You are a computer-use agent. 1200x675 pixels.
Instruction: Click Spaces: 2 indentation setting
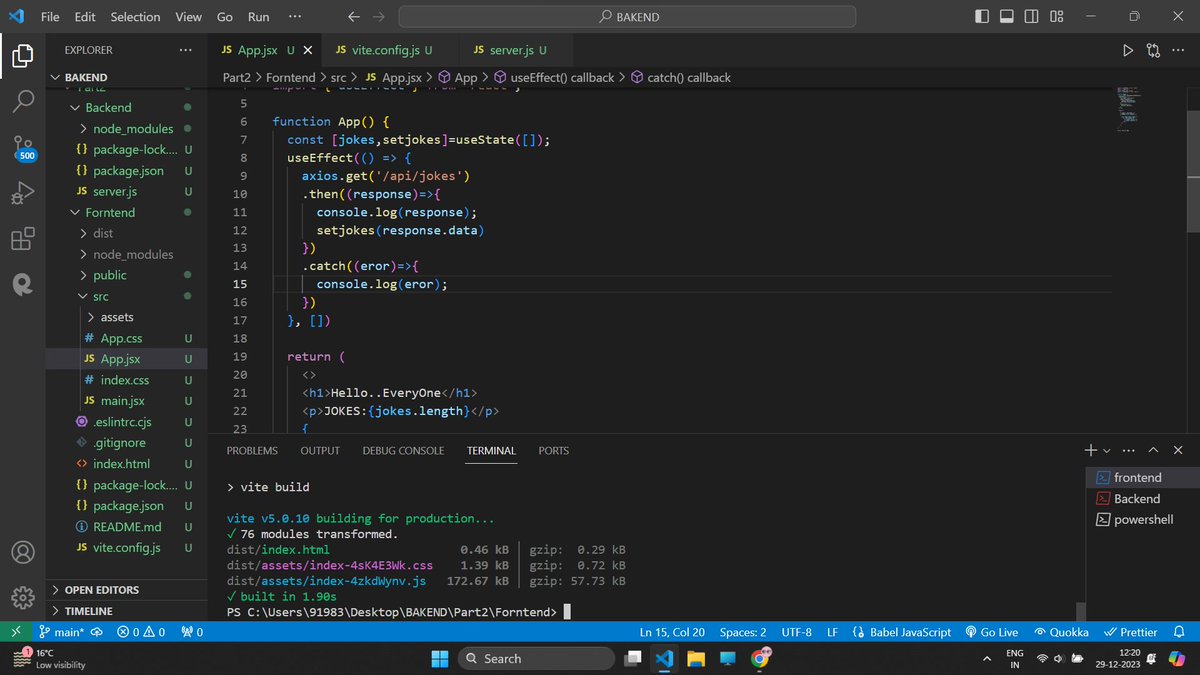coord(743,632)
